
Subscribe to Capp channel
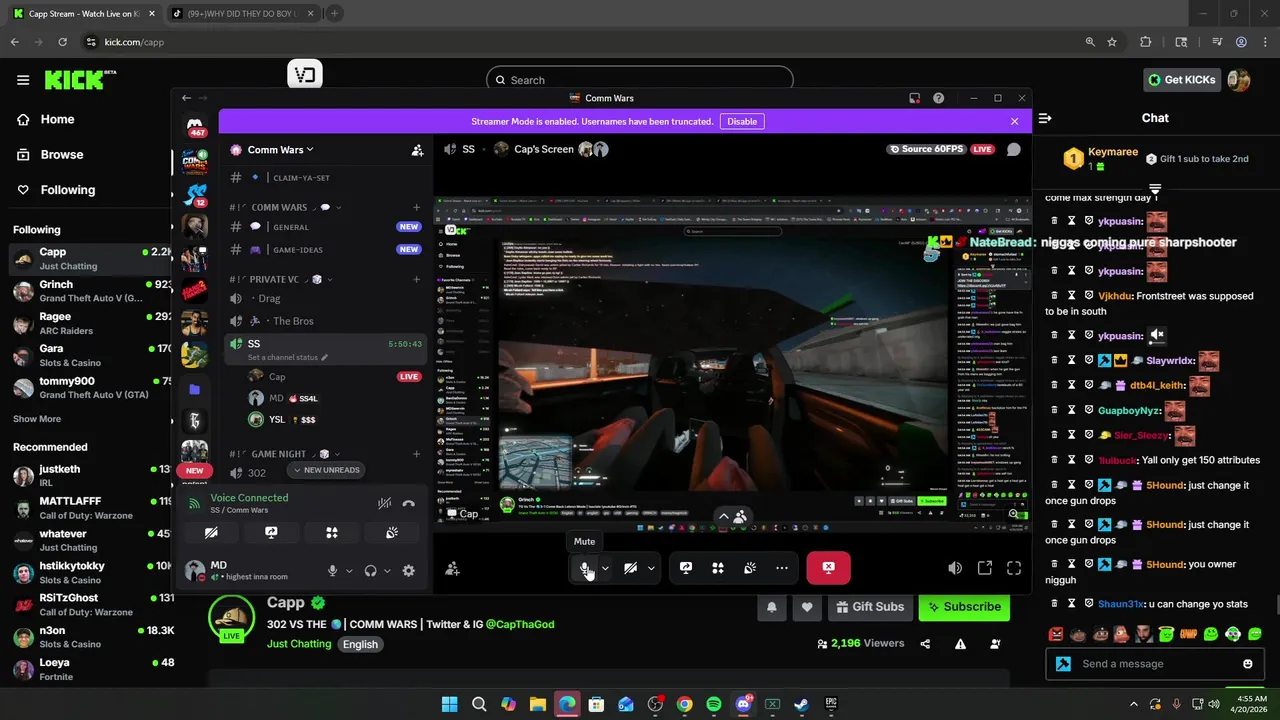[964, 607]
